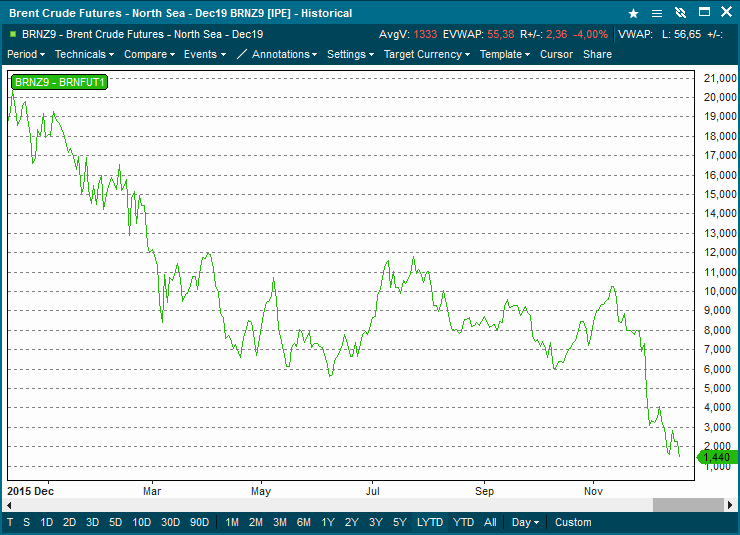Open the Period dropdown

(26, 54)
